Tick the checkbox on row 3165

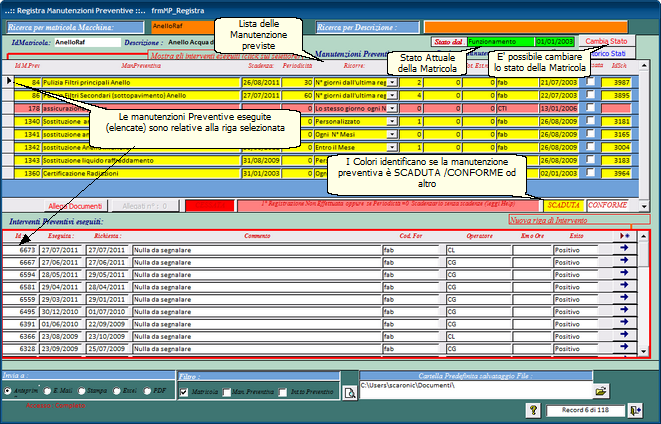[591, 134]
